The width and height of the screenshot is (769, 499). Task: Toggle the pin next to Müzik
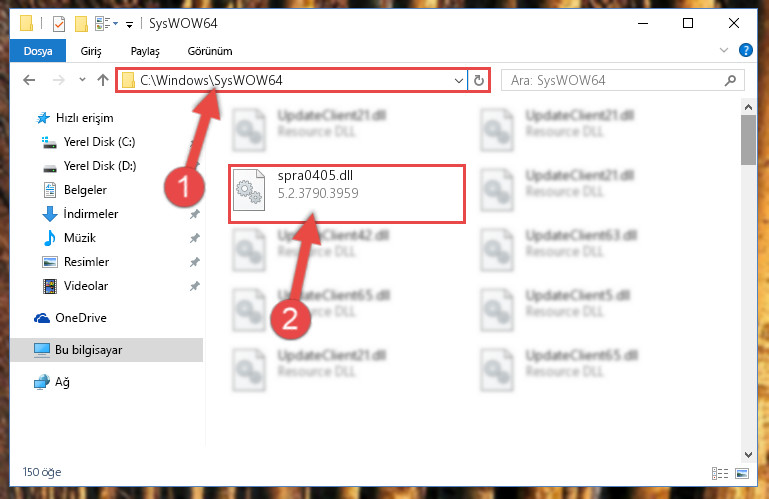pos(195,238)
